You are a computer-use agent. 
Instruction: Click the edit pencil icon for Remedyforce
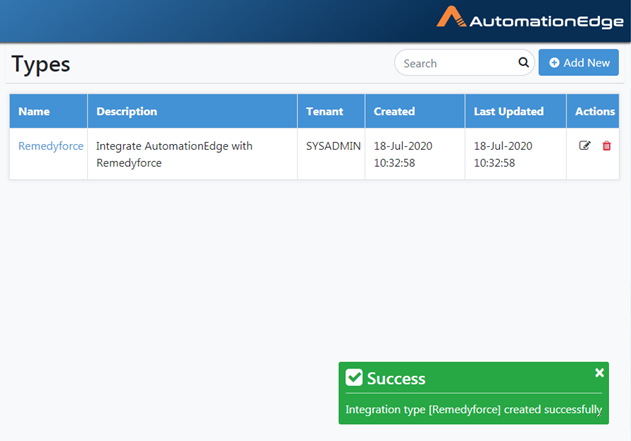[x=584, y=146]
